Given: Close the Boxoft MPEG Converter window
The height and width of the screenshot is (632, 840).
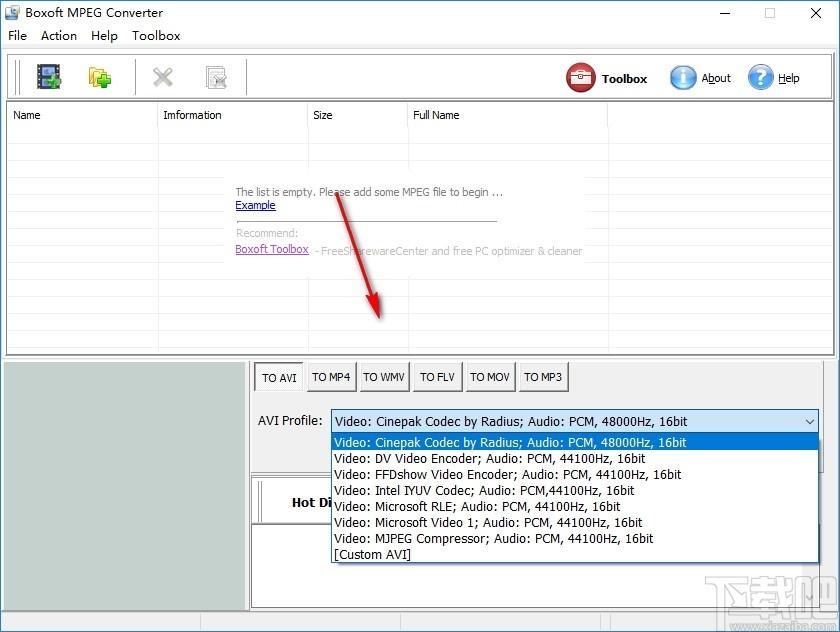Looking at the screenshot, I should 815,13.
